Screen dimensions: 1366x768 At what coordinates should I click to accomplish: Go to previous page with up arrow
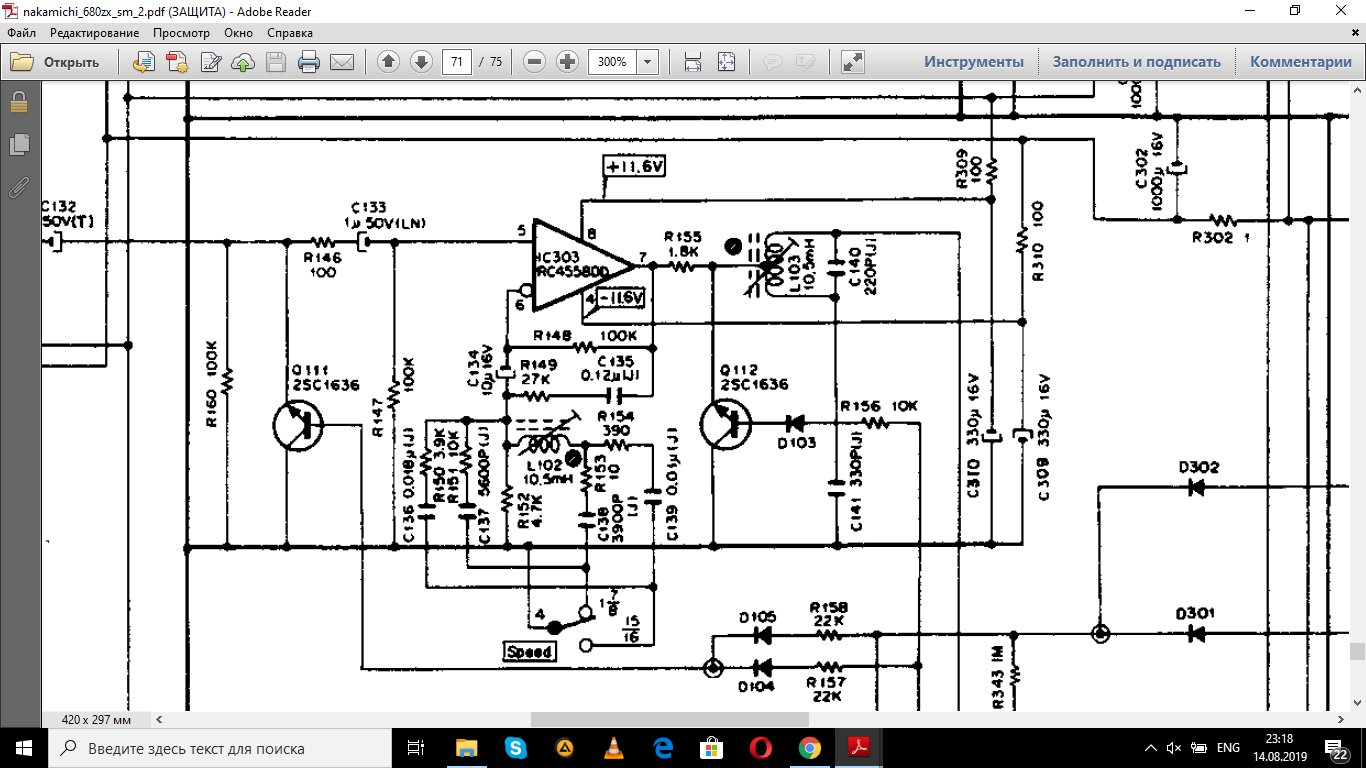tap(388, 62)
